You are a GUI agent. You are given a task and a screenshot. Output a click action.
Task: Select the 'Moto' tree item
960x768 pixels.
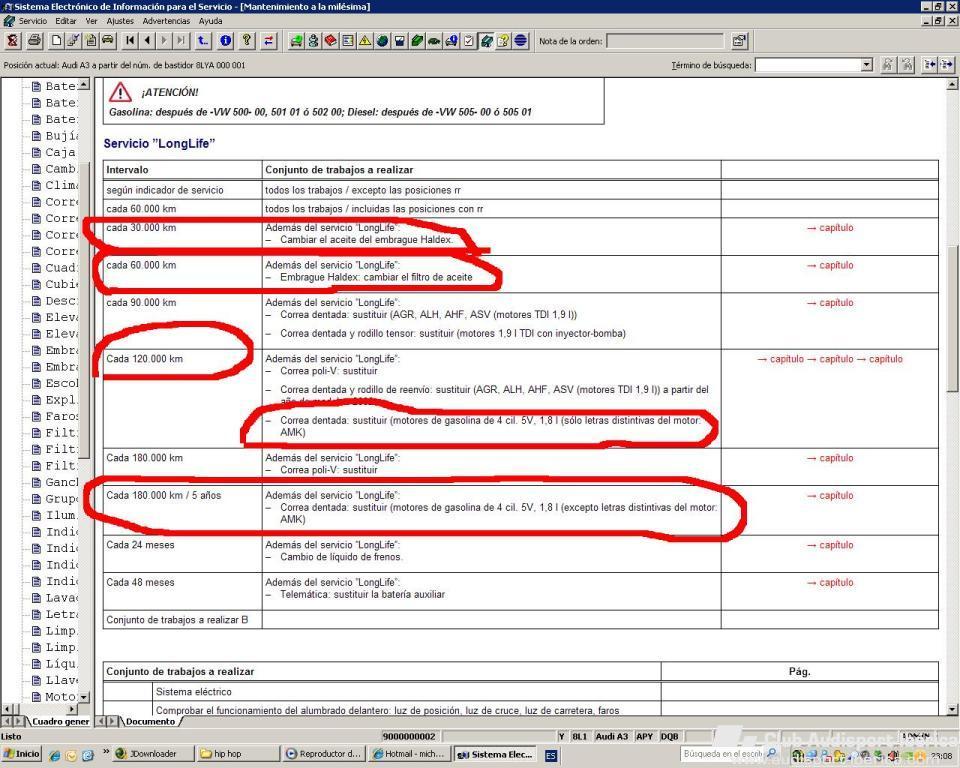[x=54, y=697]
